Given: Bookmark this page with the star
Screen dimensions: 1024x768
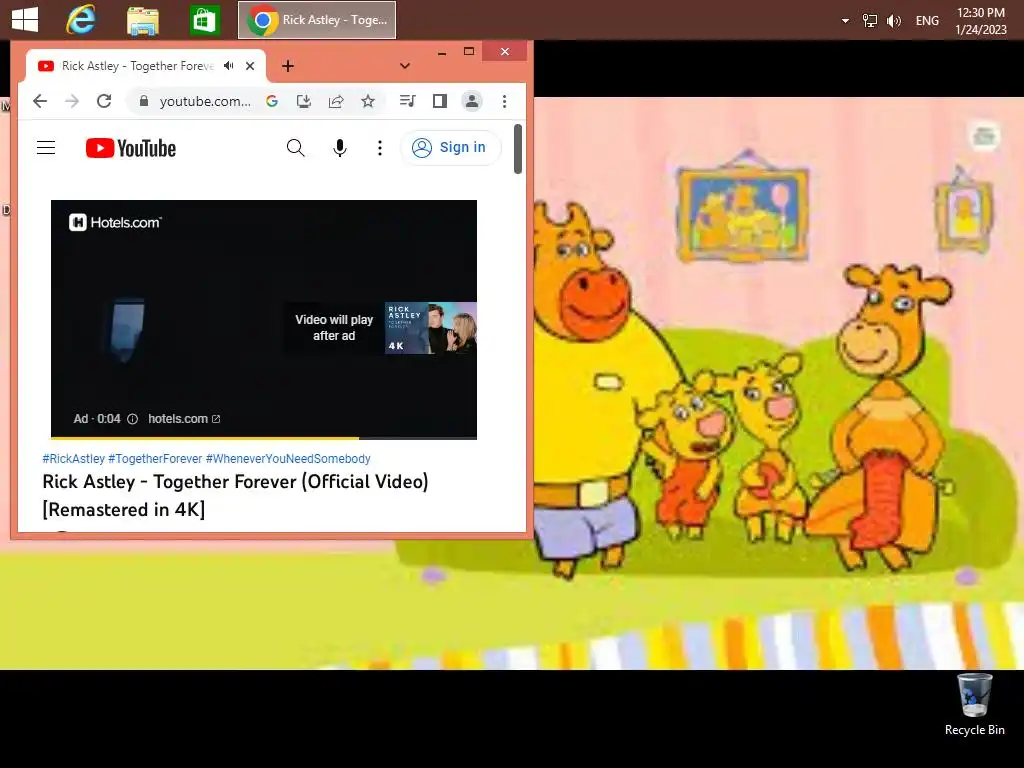Looking at the screenshot, I should (x=368, y=101).
